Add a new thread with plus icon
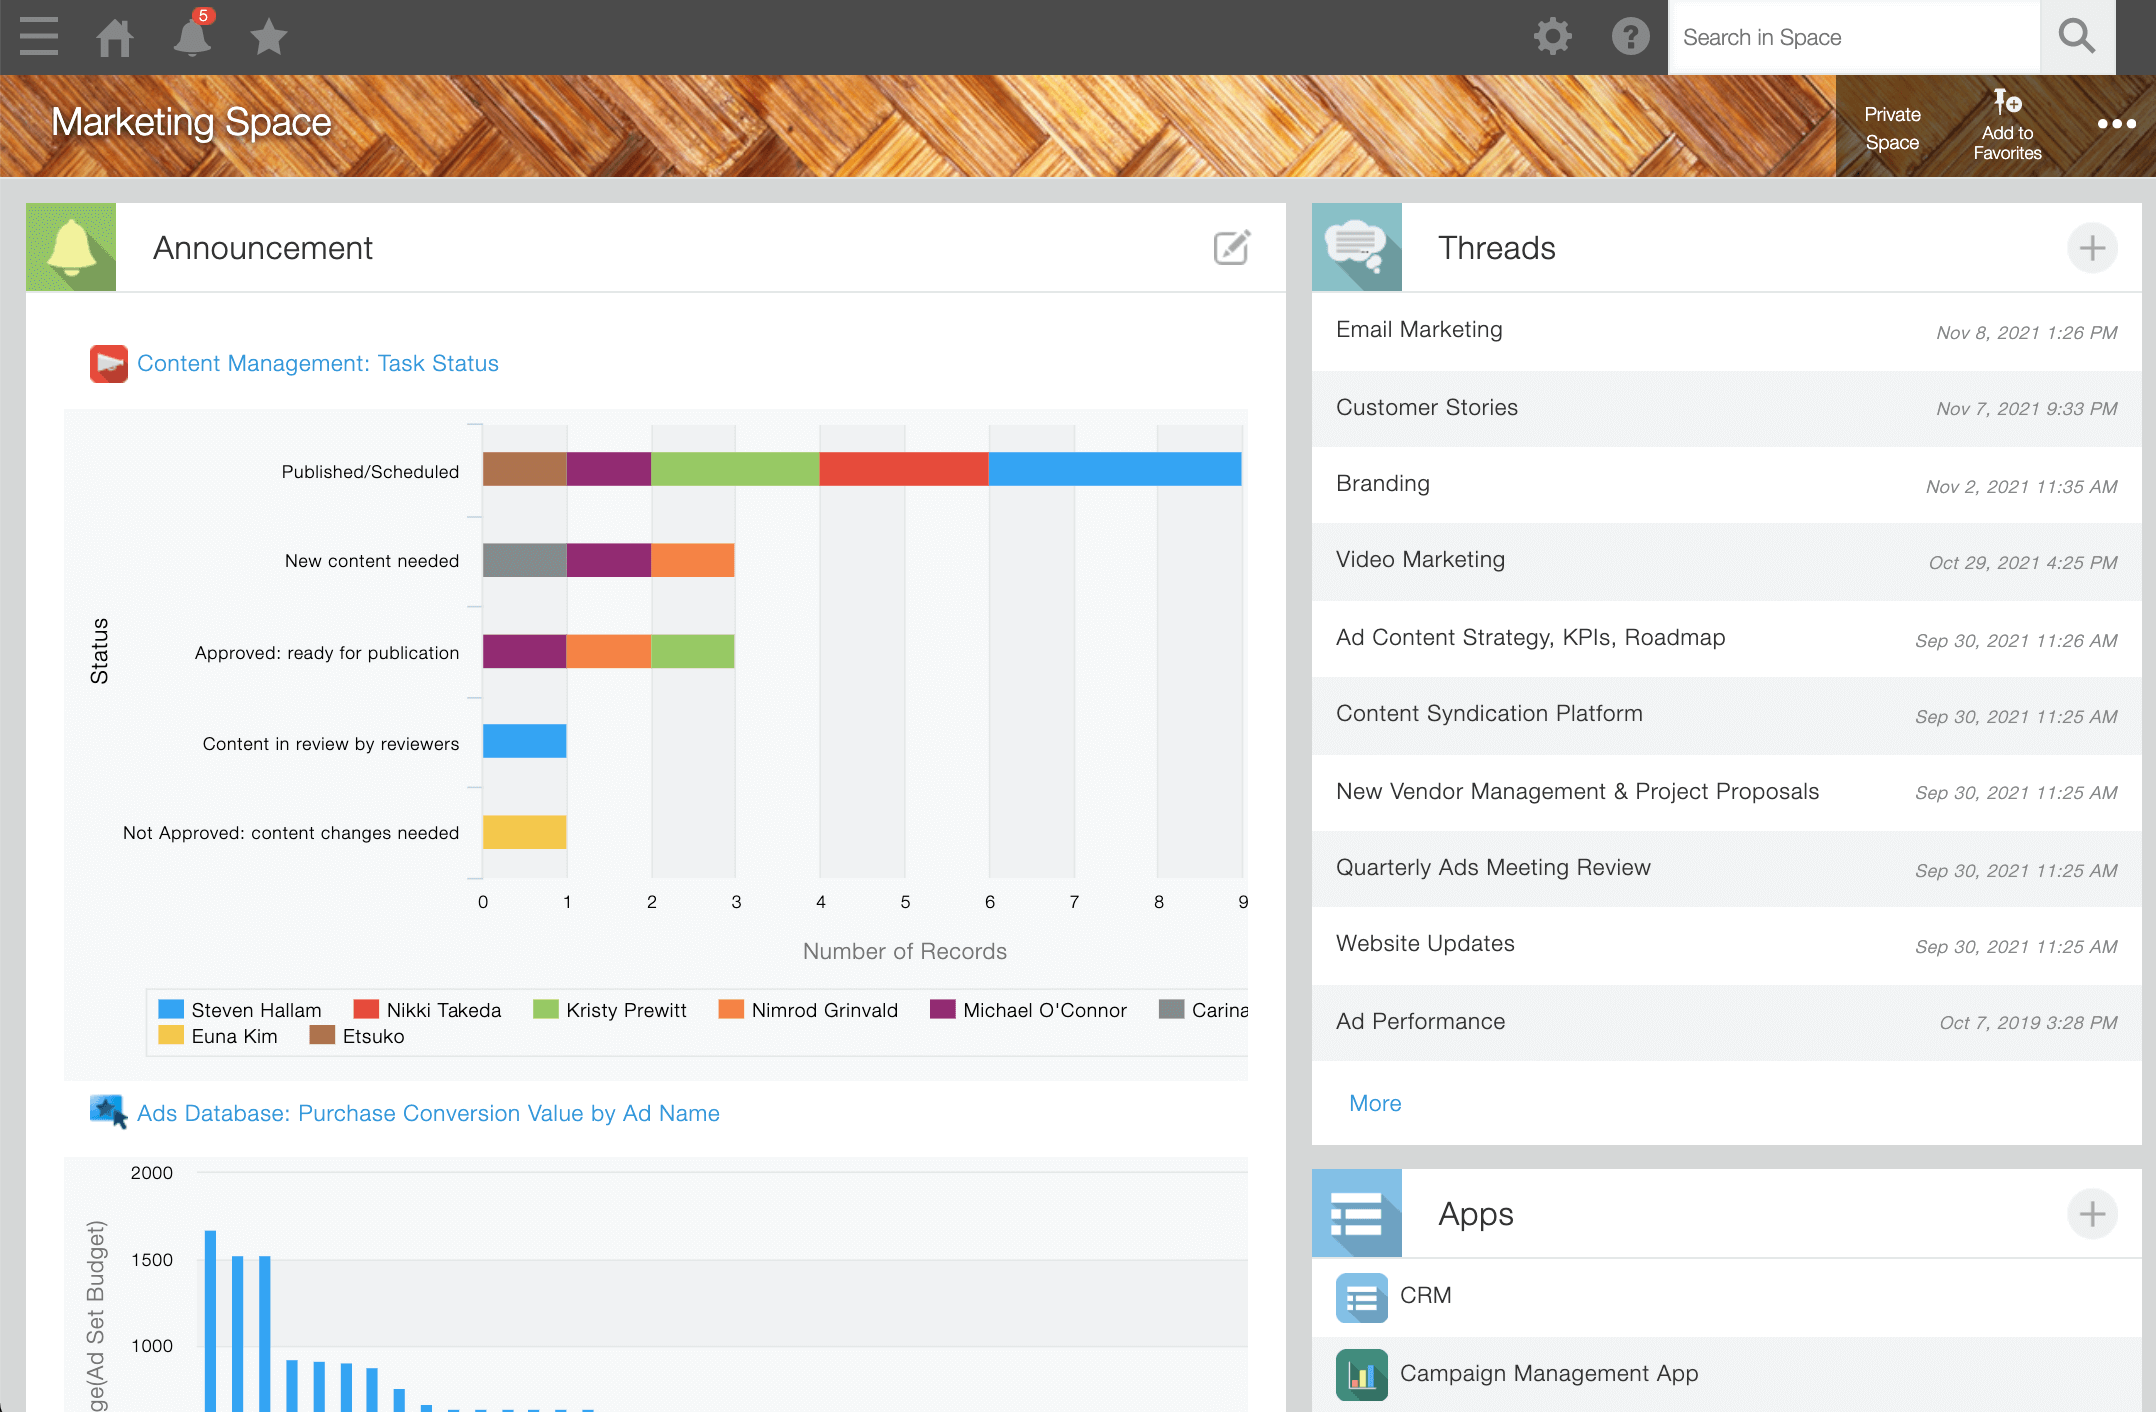 pos(2092,248)
